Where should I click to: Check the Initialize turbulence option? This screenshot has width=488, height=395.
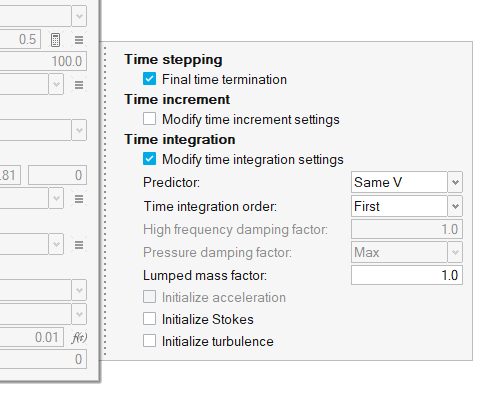tap(149, 341)
